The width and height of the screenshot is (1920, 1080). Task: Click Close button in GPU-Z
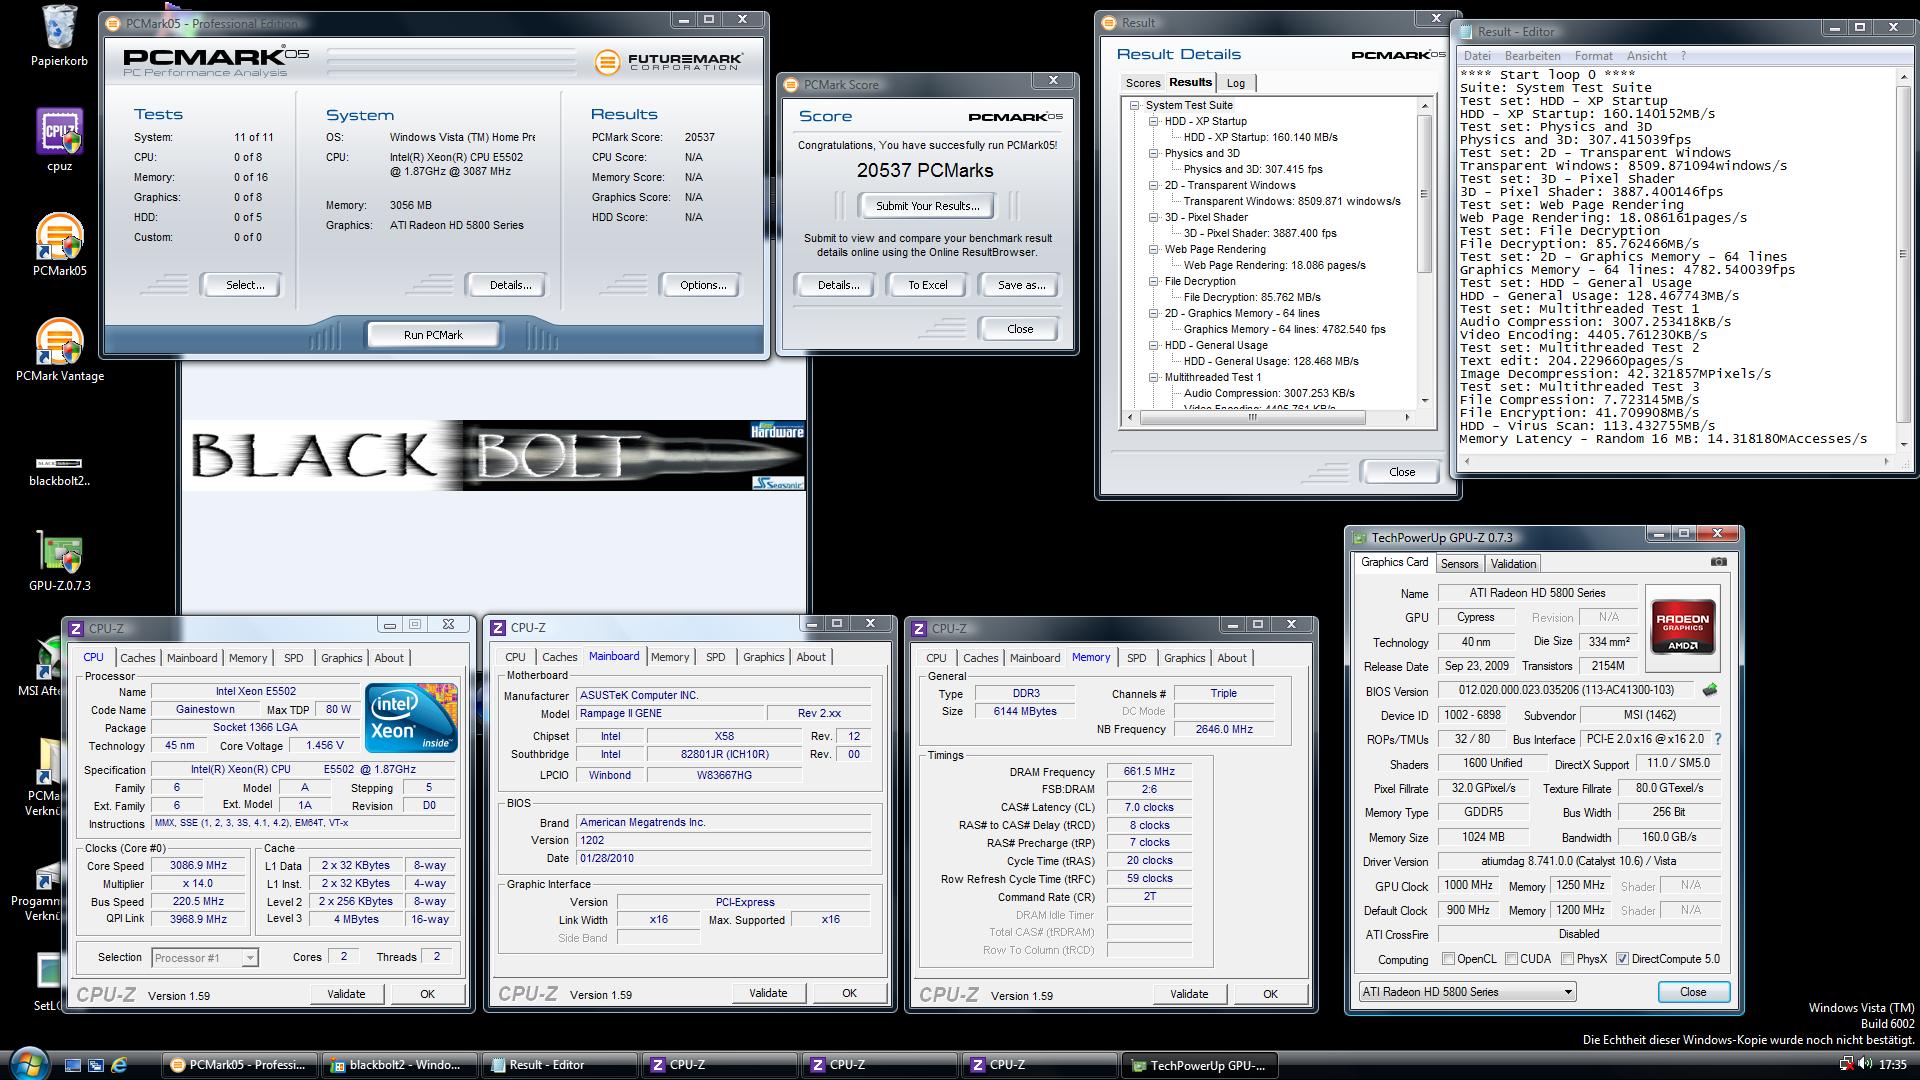[x=1693, y=992]
